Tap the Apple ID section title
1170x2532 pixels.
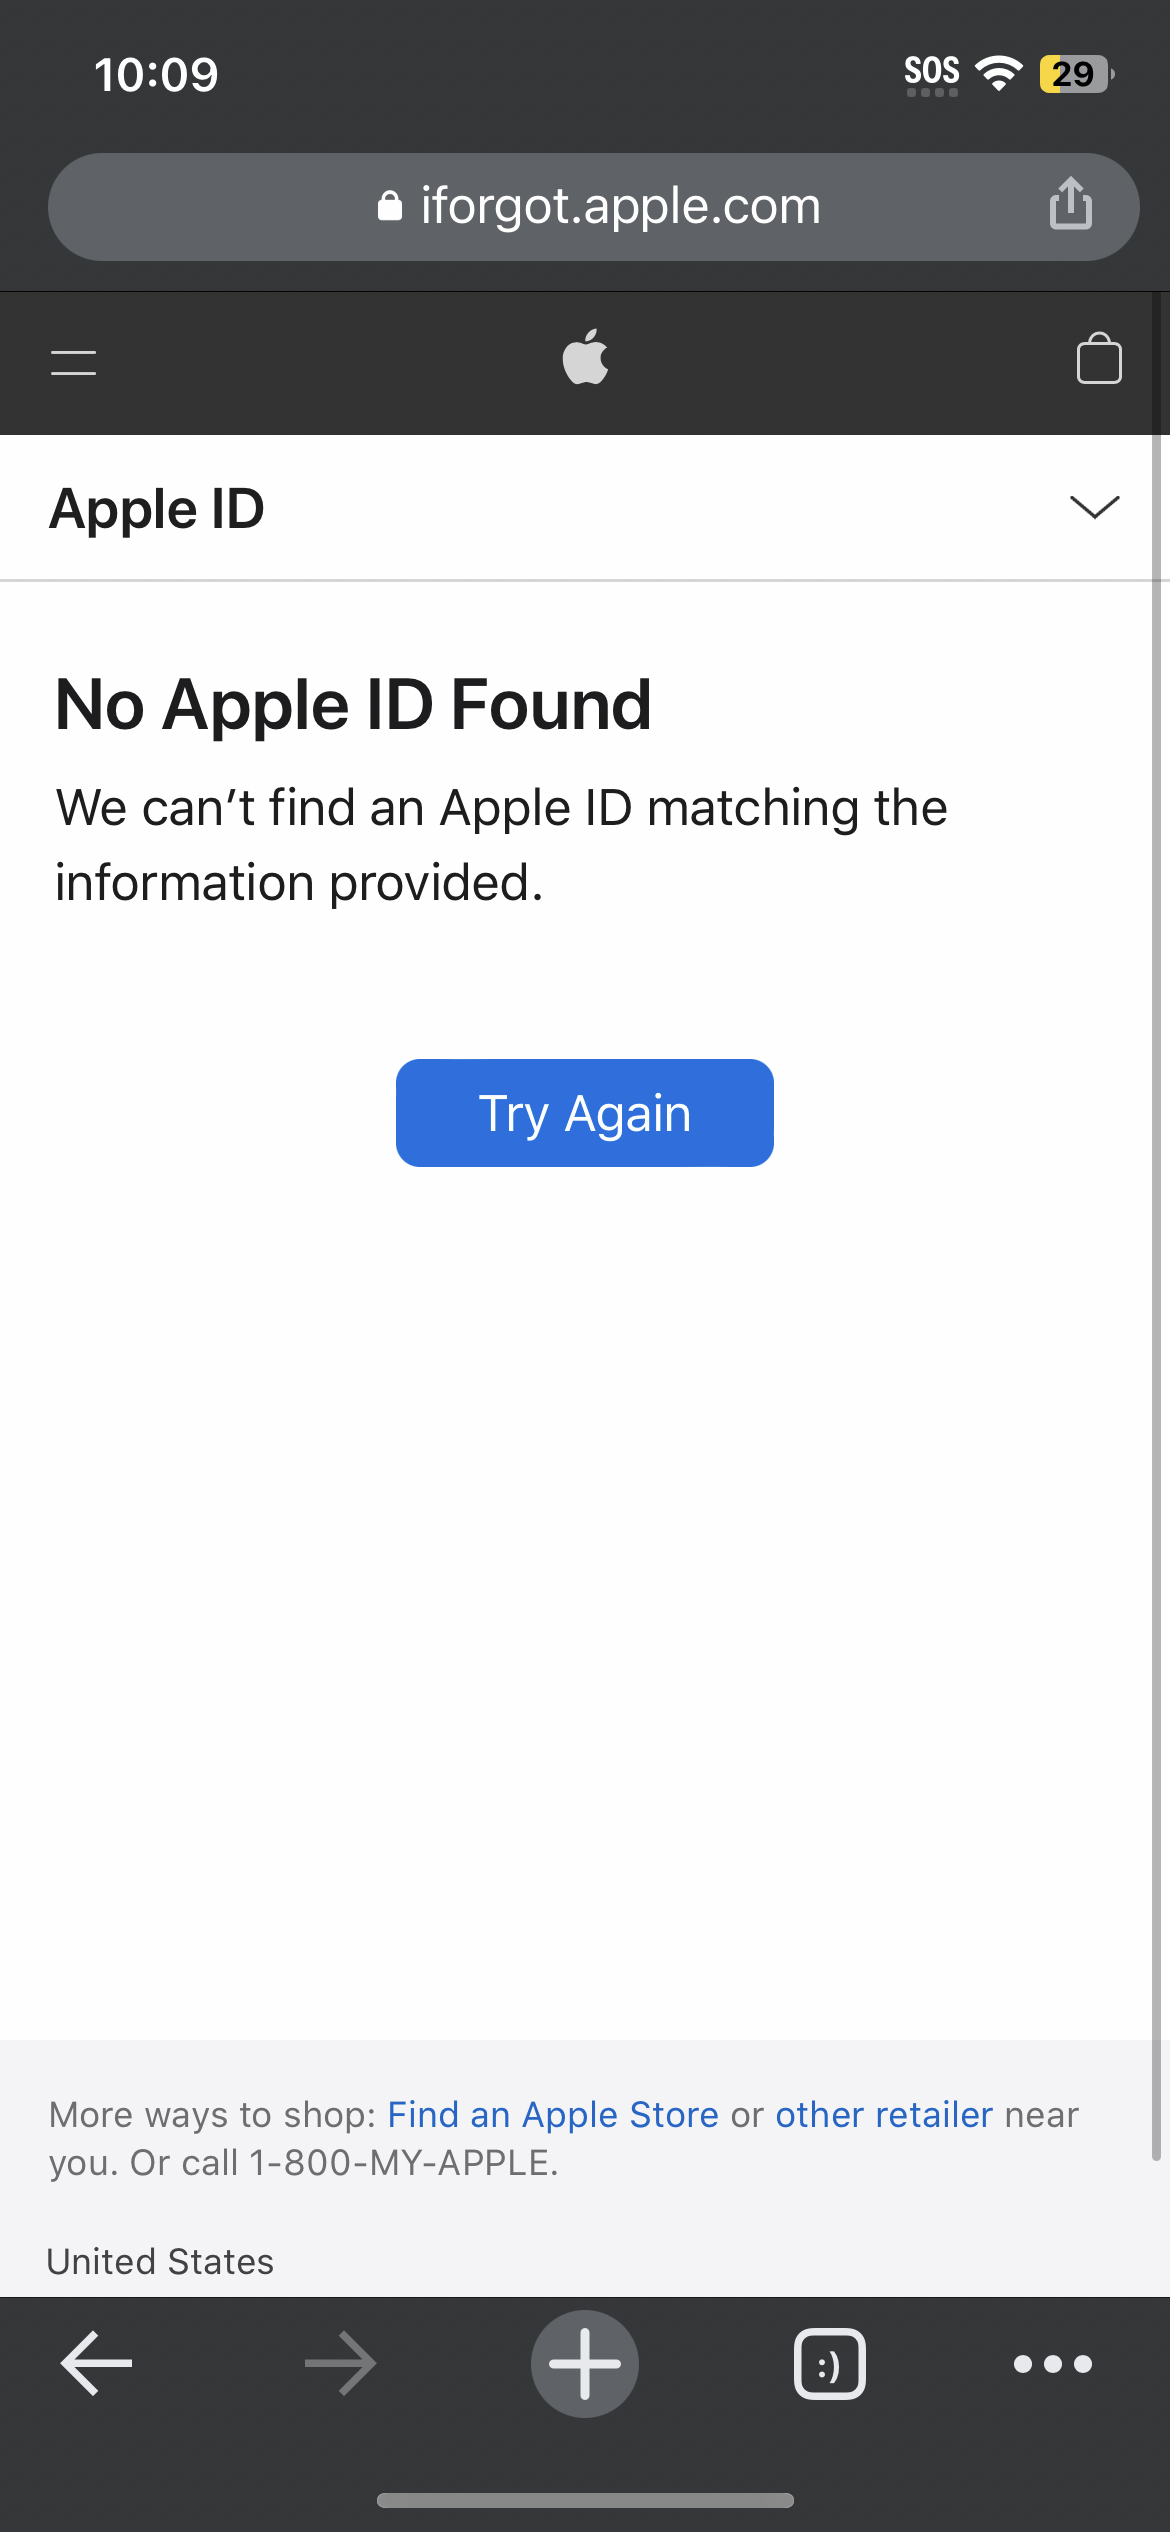[157, 508]
